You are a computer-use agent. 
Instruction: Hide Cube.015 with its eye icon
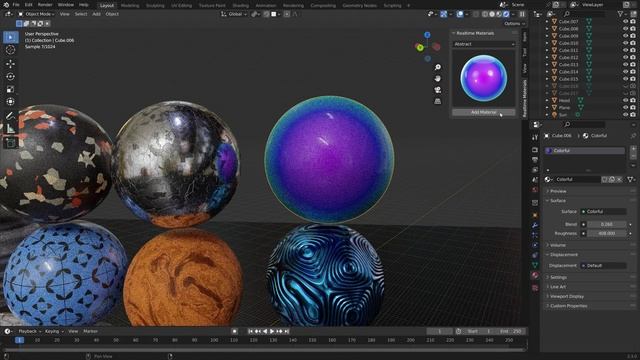(x=625, y=79)
